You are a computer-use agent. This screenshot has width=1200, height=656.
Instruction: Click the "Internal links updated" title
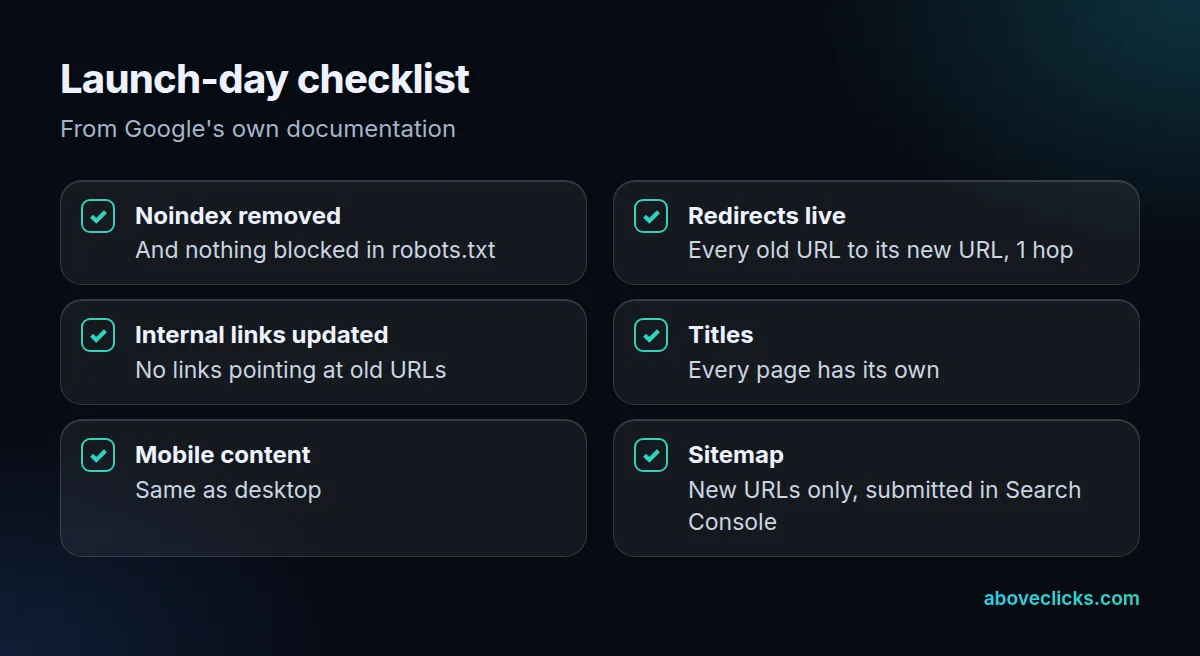coord(262,335)
